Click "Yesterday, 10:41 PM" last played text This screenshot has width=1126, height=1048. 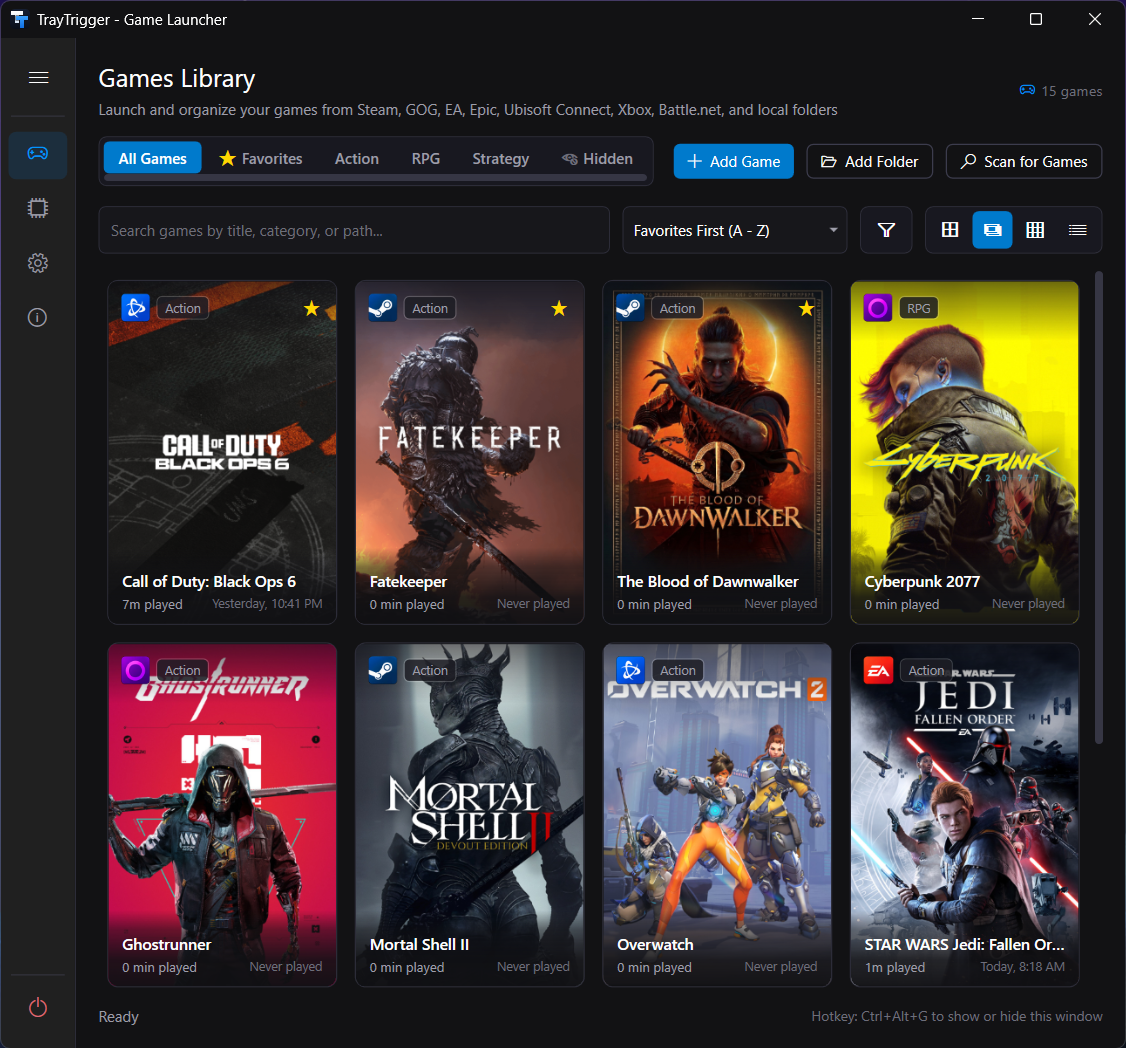267,603
